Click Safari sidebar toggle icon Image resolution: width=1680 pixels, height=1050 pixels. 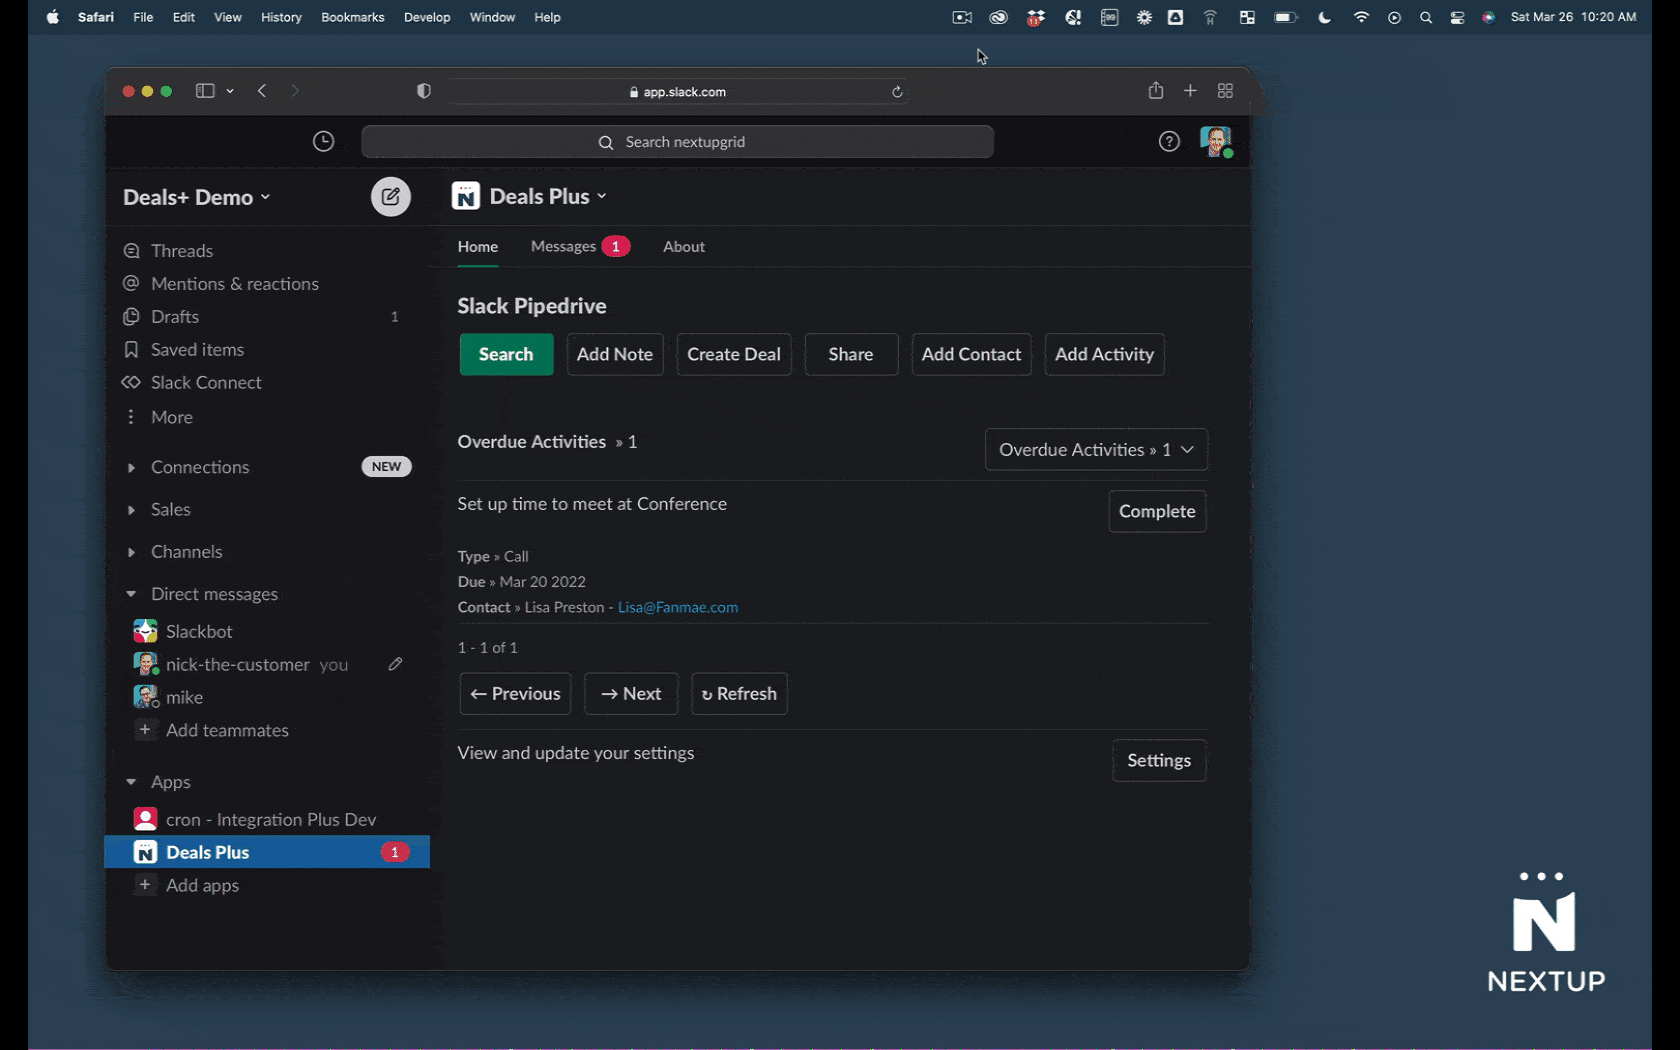[205, 91]
